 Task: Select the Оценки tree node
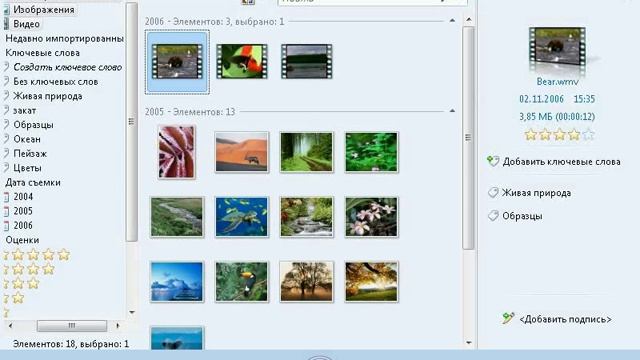(x=22, y=240)
